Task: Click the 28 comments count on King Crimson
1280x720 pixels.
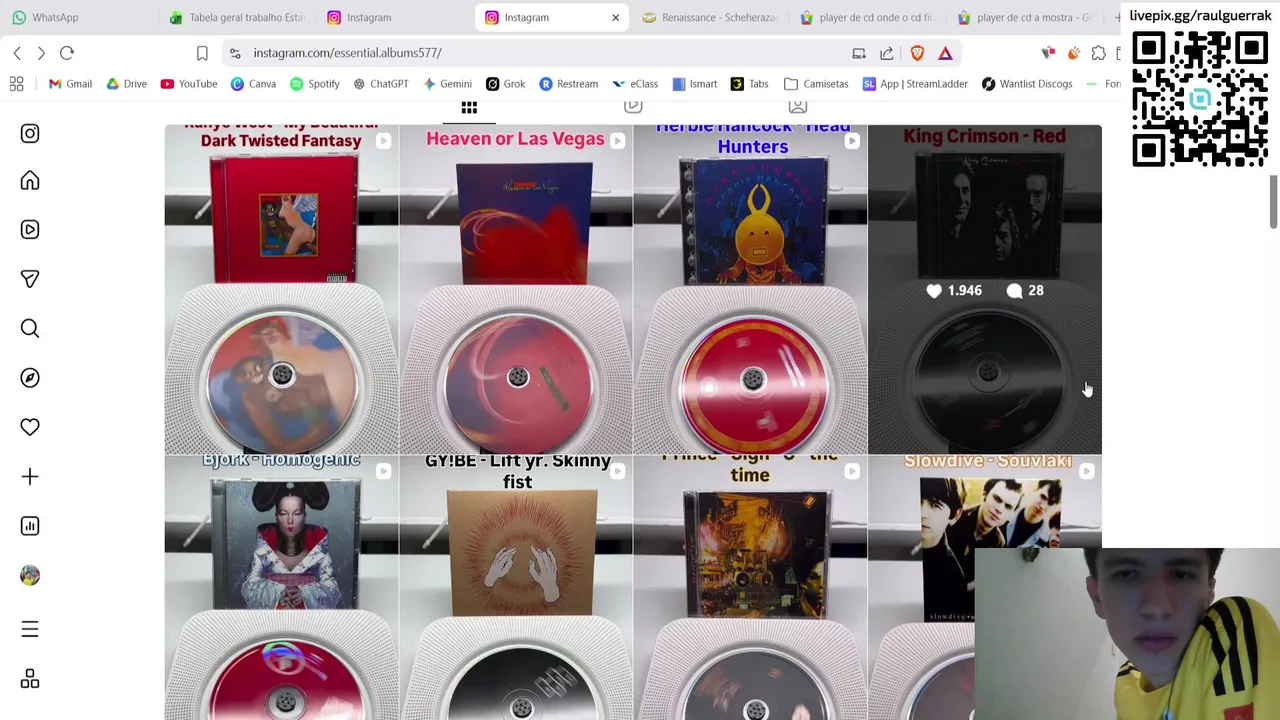Action: 1026,291
